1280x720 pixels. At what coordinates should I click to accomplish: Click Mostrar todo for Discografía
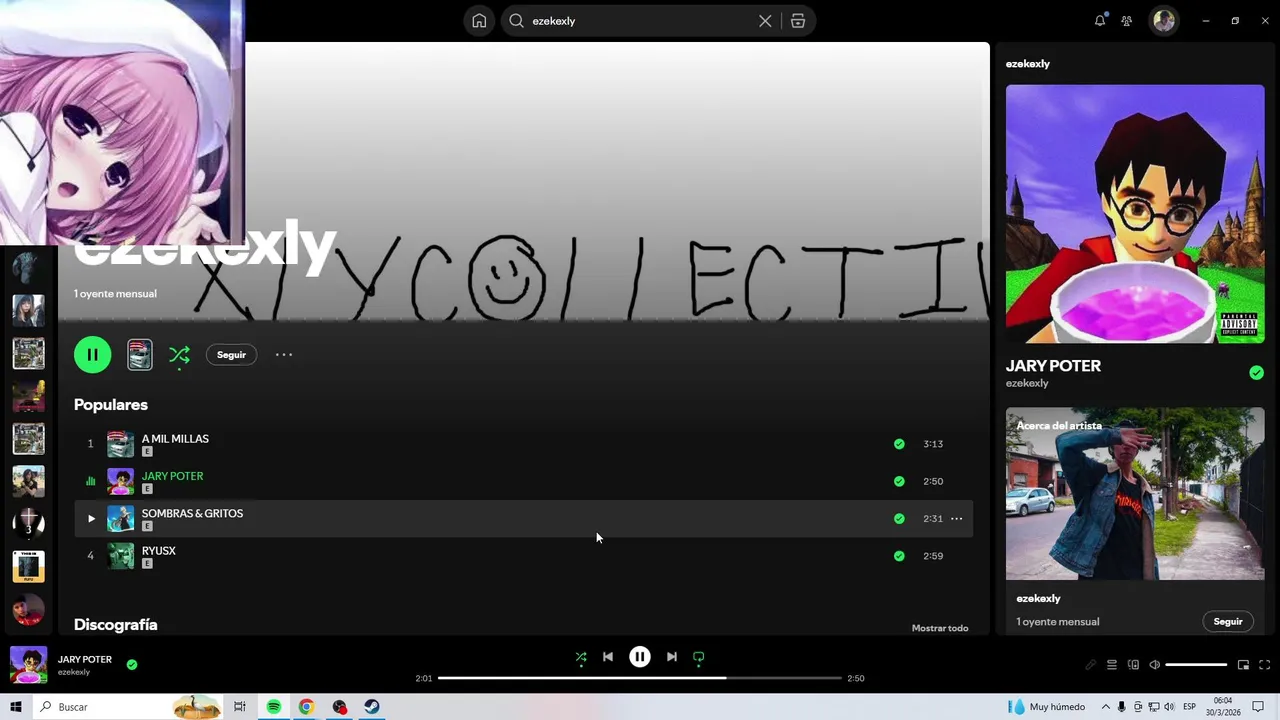coord(940,628)
